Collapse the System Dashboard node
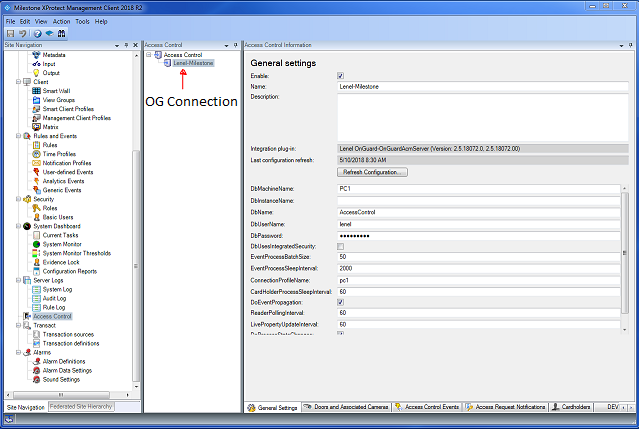639x429 pixels. coord(18,226)
